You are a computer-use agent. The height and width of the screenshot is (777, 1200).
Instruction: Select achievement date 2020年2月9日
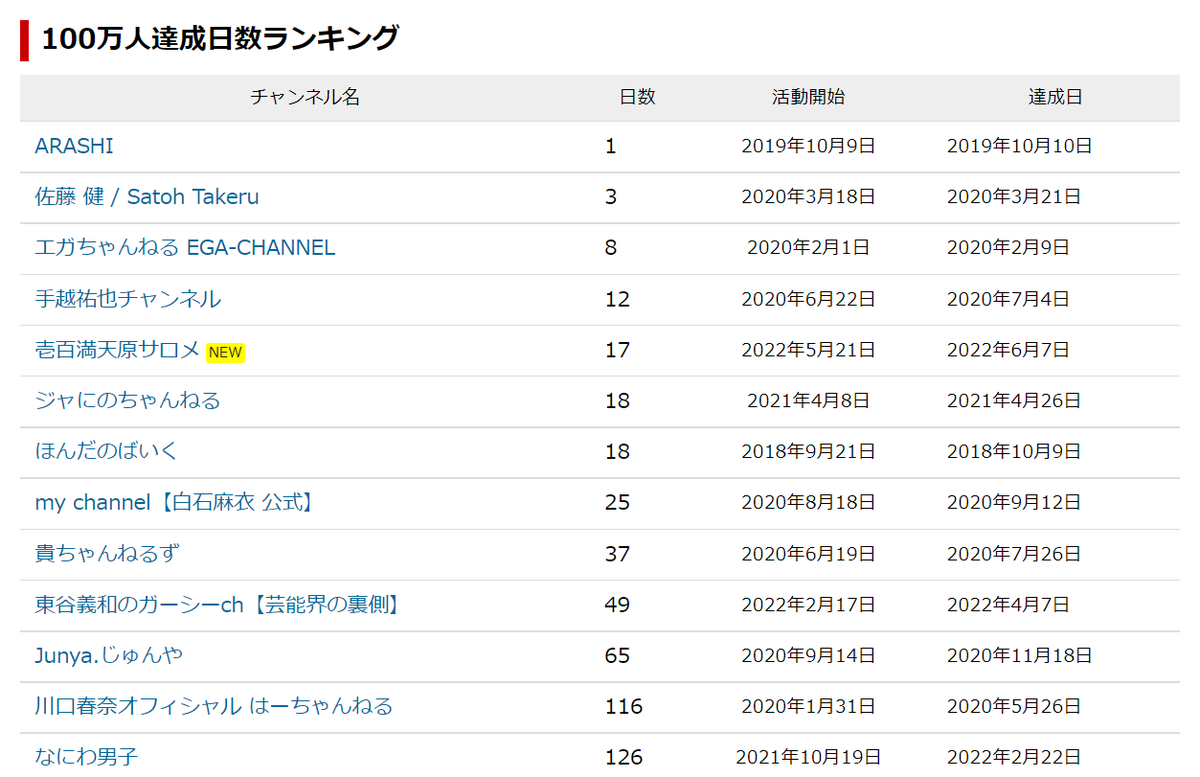(1008, 248)
